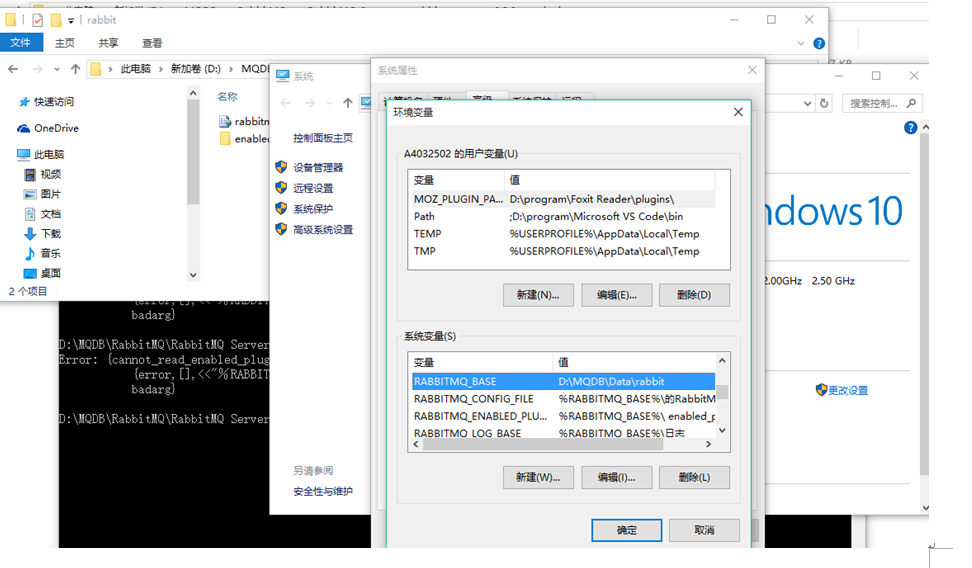Expand breadcrumb chevron after 此电脑
The image size is (972, 568).
pyautogui.click(x=161, y=69)
